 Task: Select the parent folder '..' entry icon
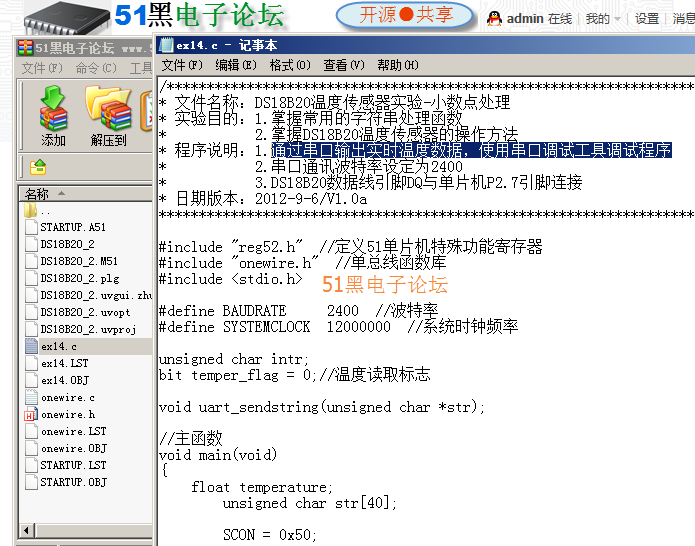(31, 210)
